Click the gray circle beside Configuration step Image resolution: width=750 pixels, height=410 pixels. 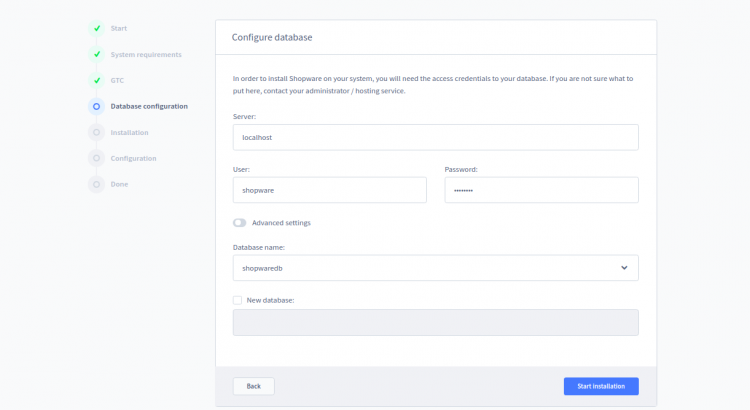point(97,158)
